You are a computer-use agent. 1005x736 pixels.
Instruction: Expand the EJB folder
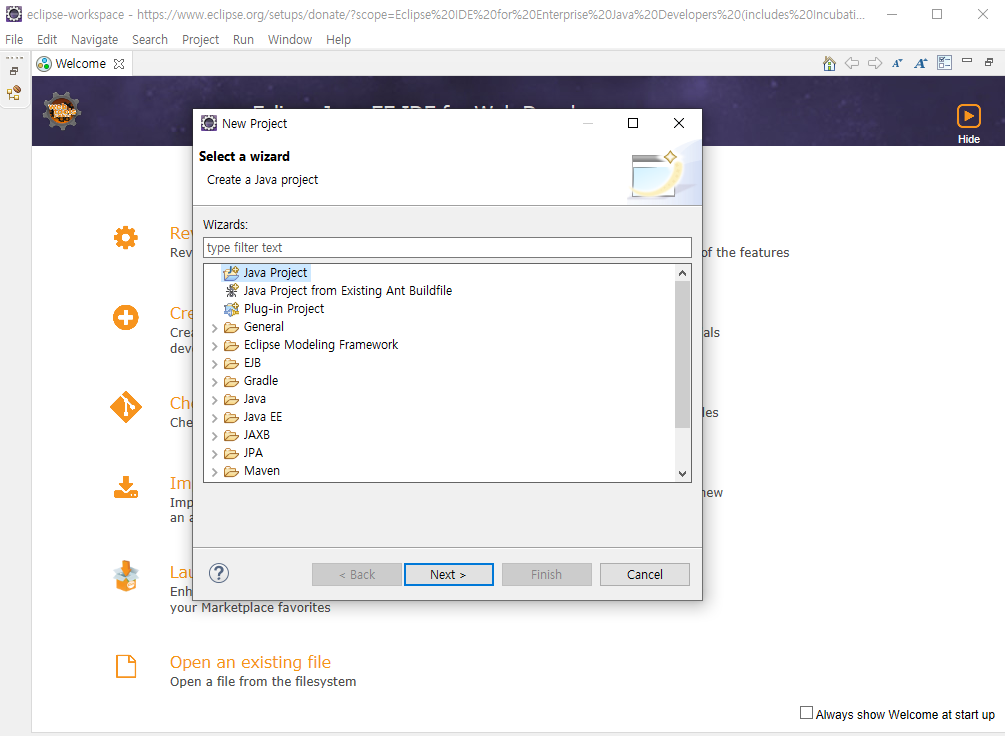(x=215, y=364)
